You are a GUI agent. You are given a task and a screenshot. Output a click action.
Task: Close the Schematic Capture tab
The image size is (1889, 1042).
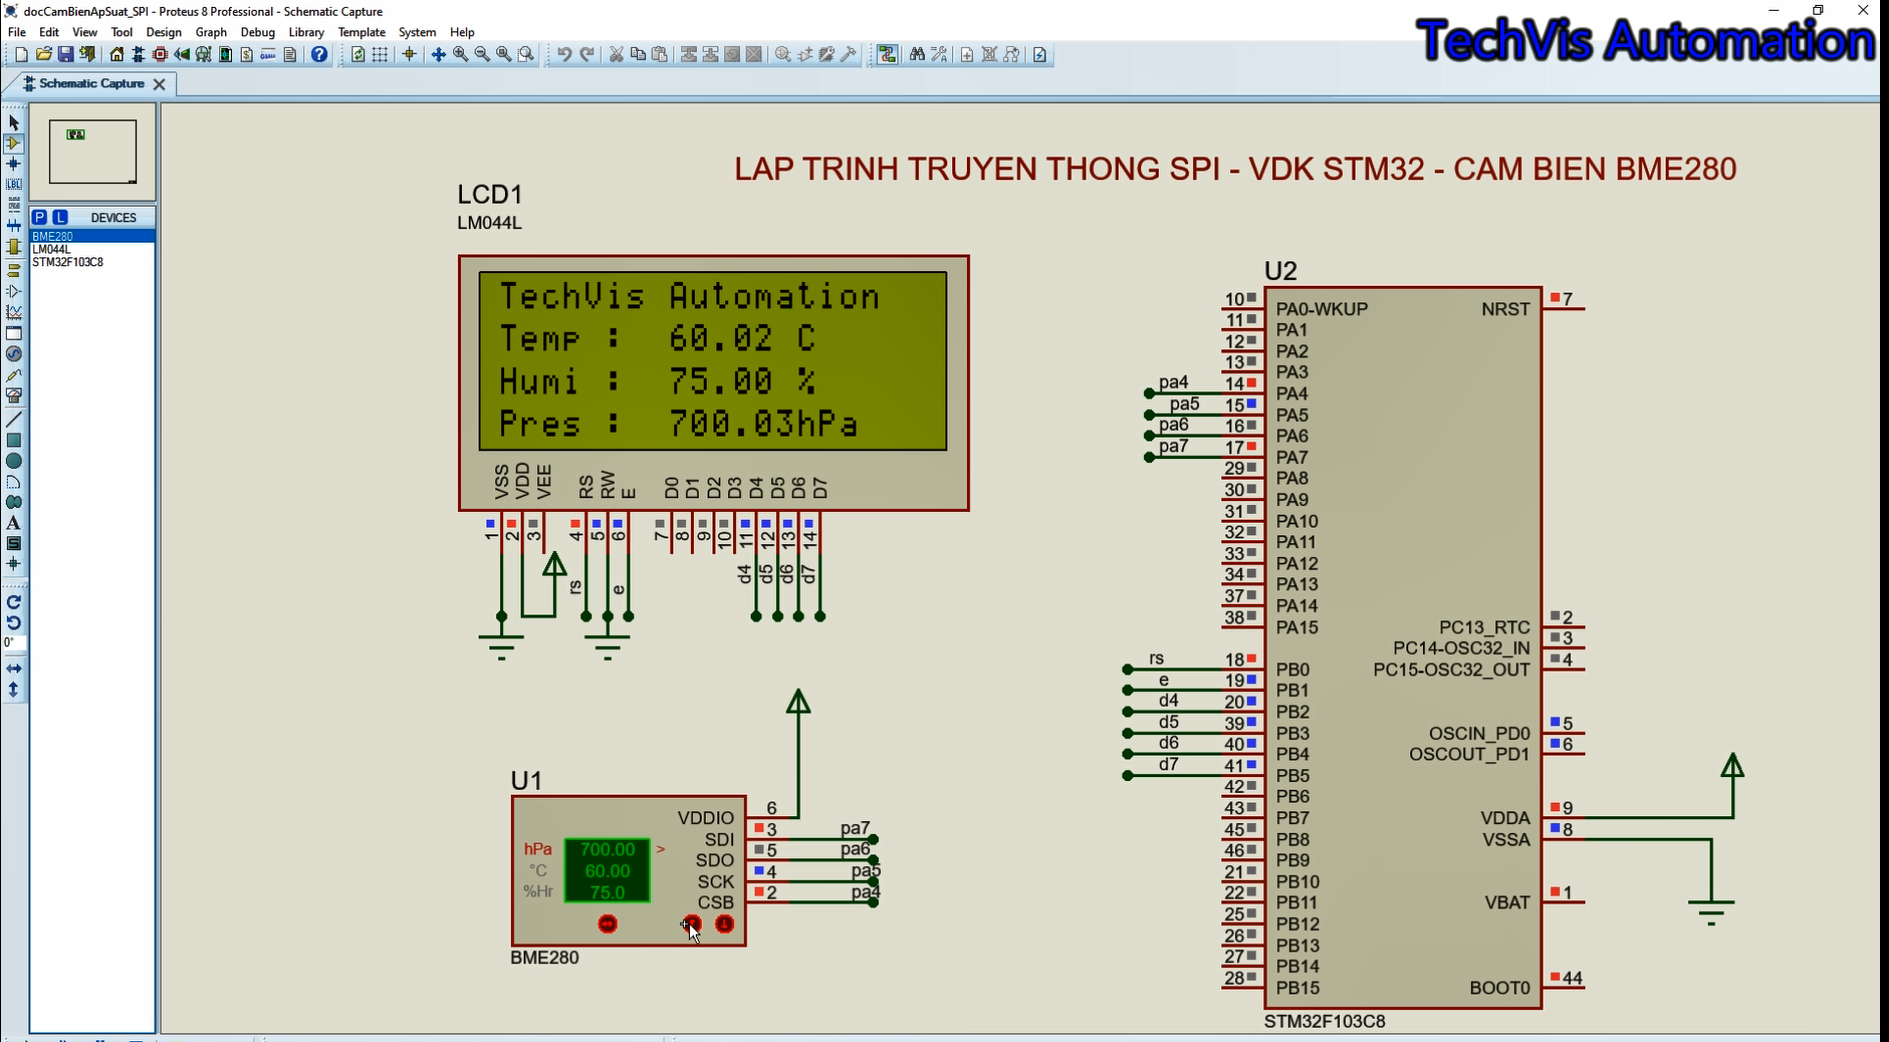(159, 84)
